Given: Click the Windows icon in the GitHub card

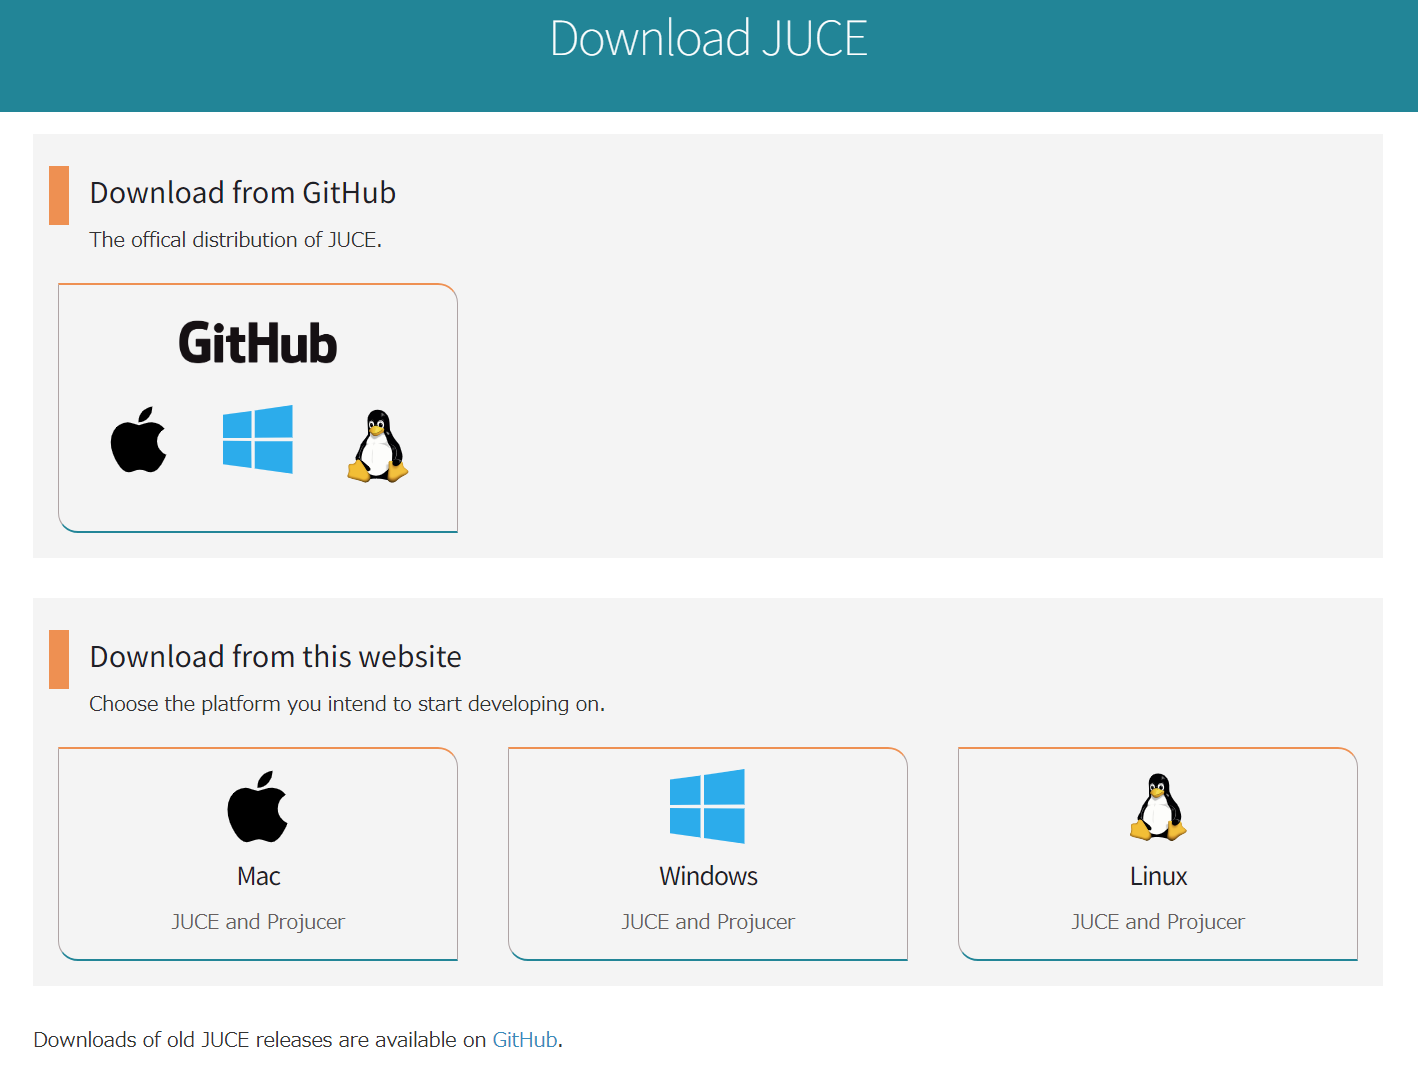Looking at the screenshot, I should (x=258, y=439).
